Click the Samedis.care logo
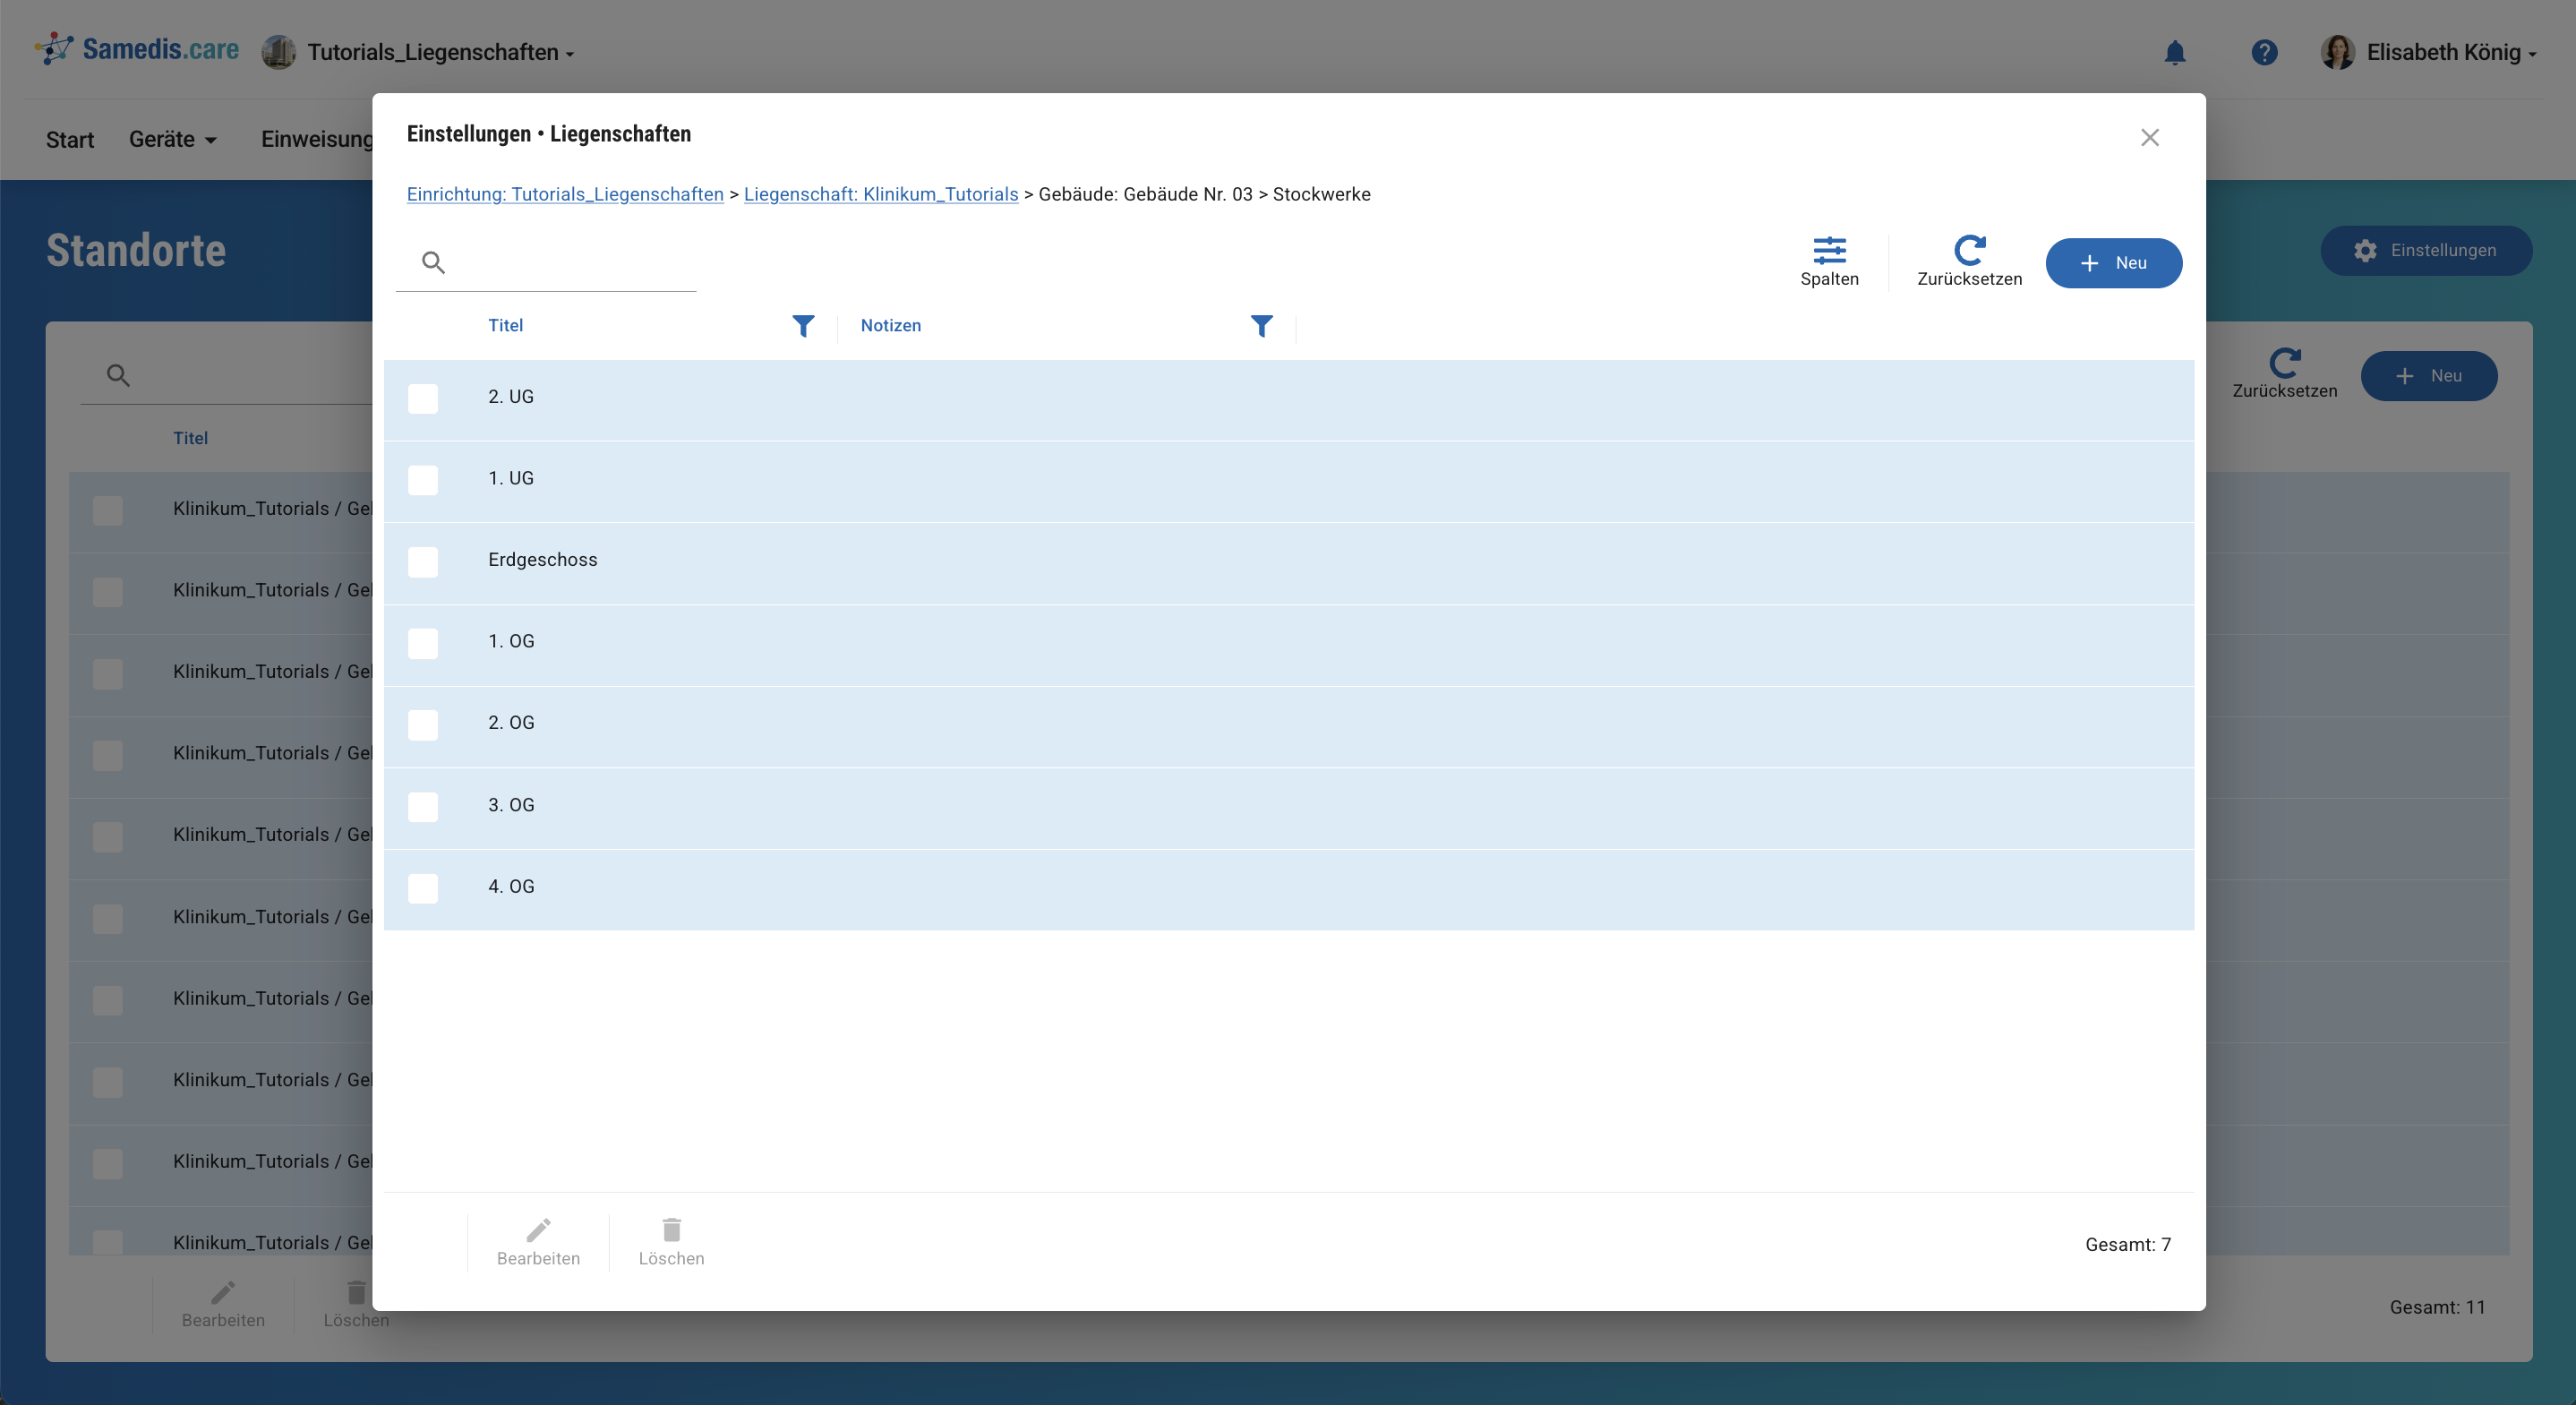The width and height of the screenshot is (2576, 1405). point(138,49)
